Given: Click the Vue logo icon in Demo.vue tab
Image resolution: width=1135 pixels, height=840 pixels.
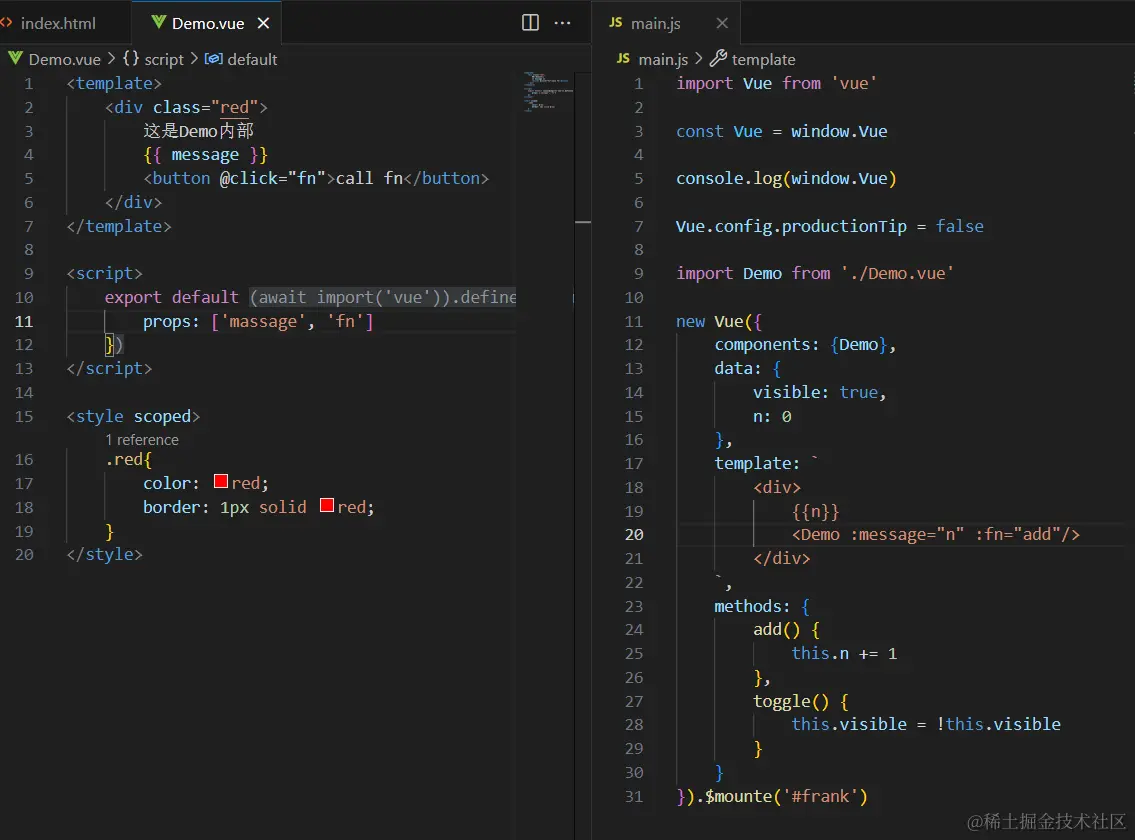Looking at the screenshot, I should [x=159, y=22].
